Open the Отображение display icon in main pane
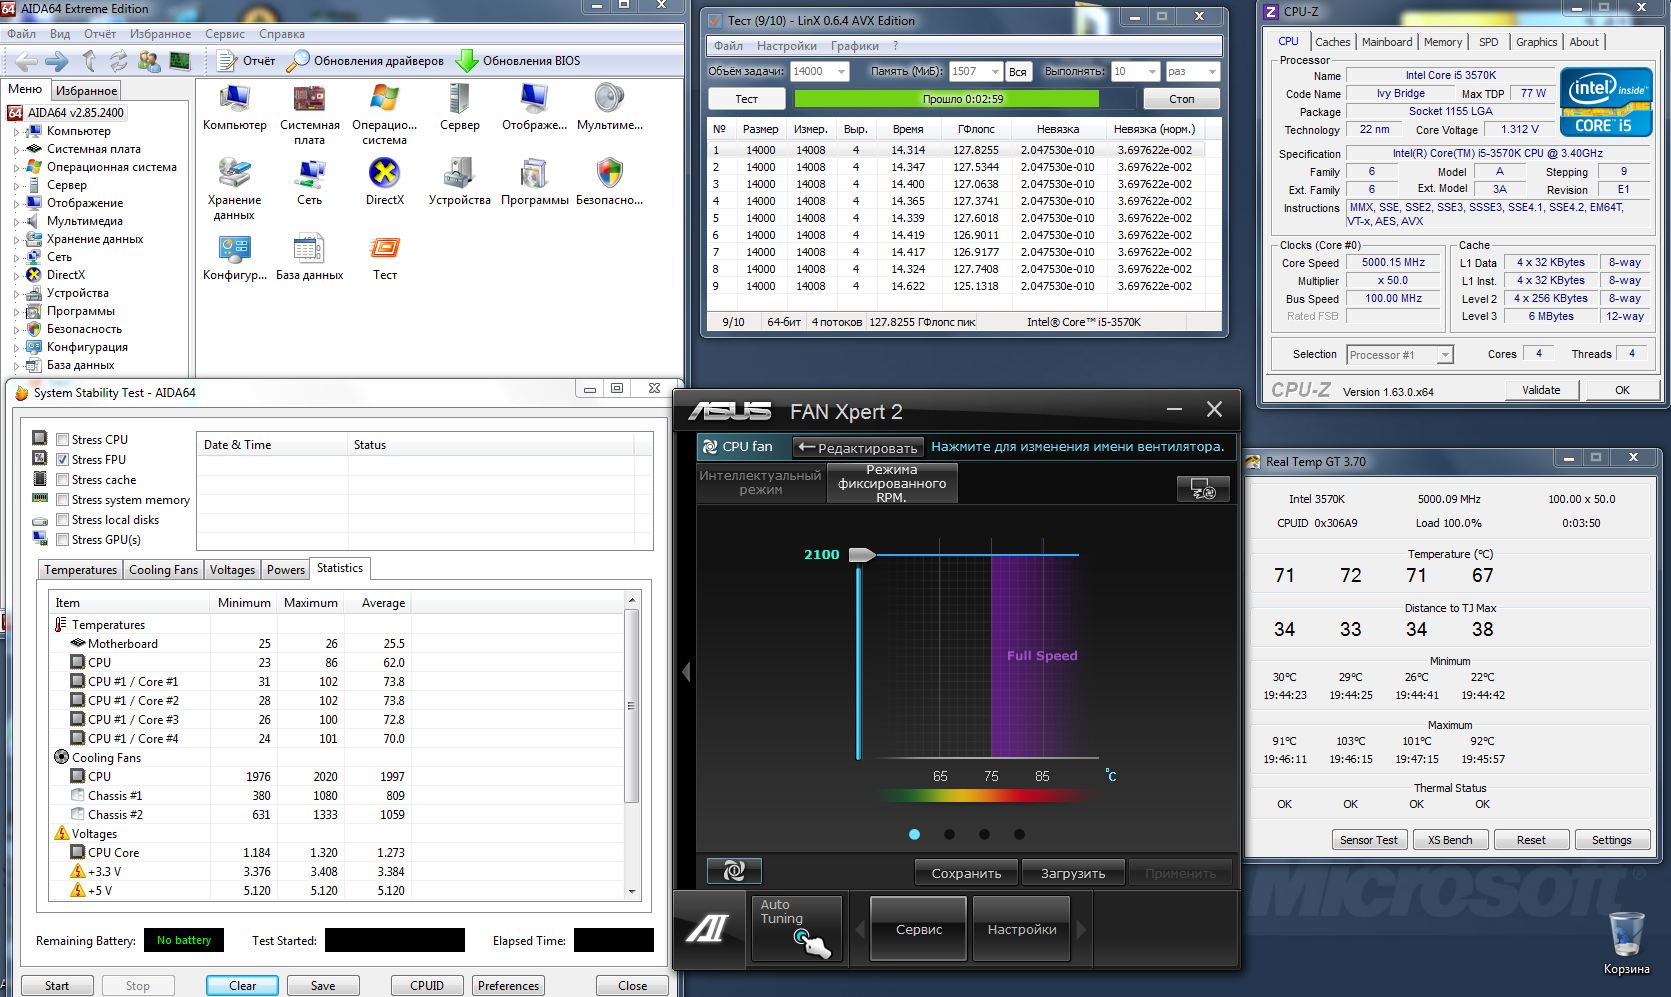1671x997 pixels. coord(534,107)
